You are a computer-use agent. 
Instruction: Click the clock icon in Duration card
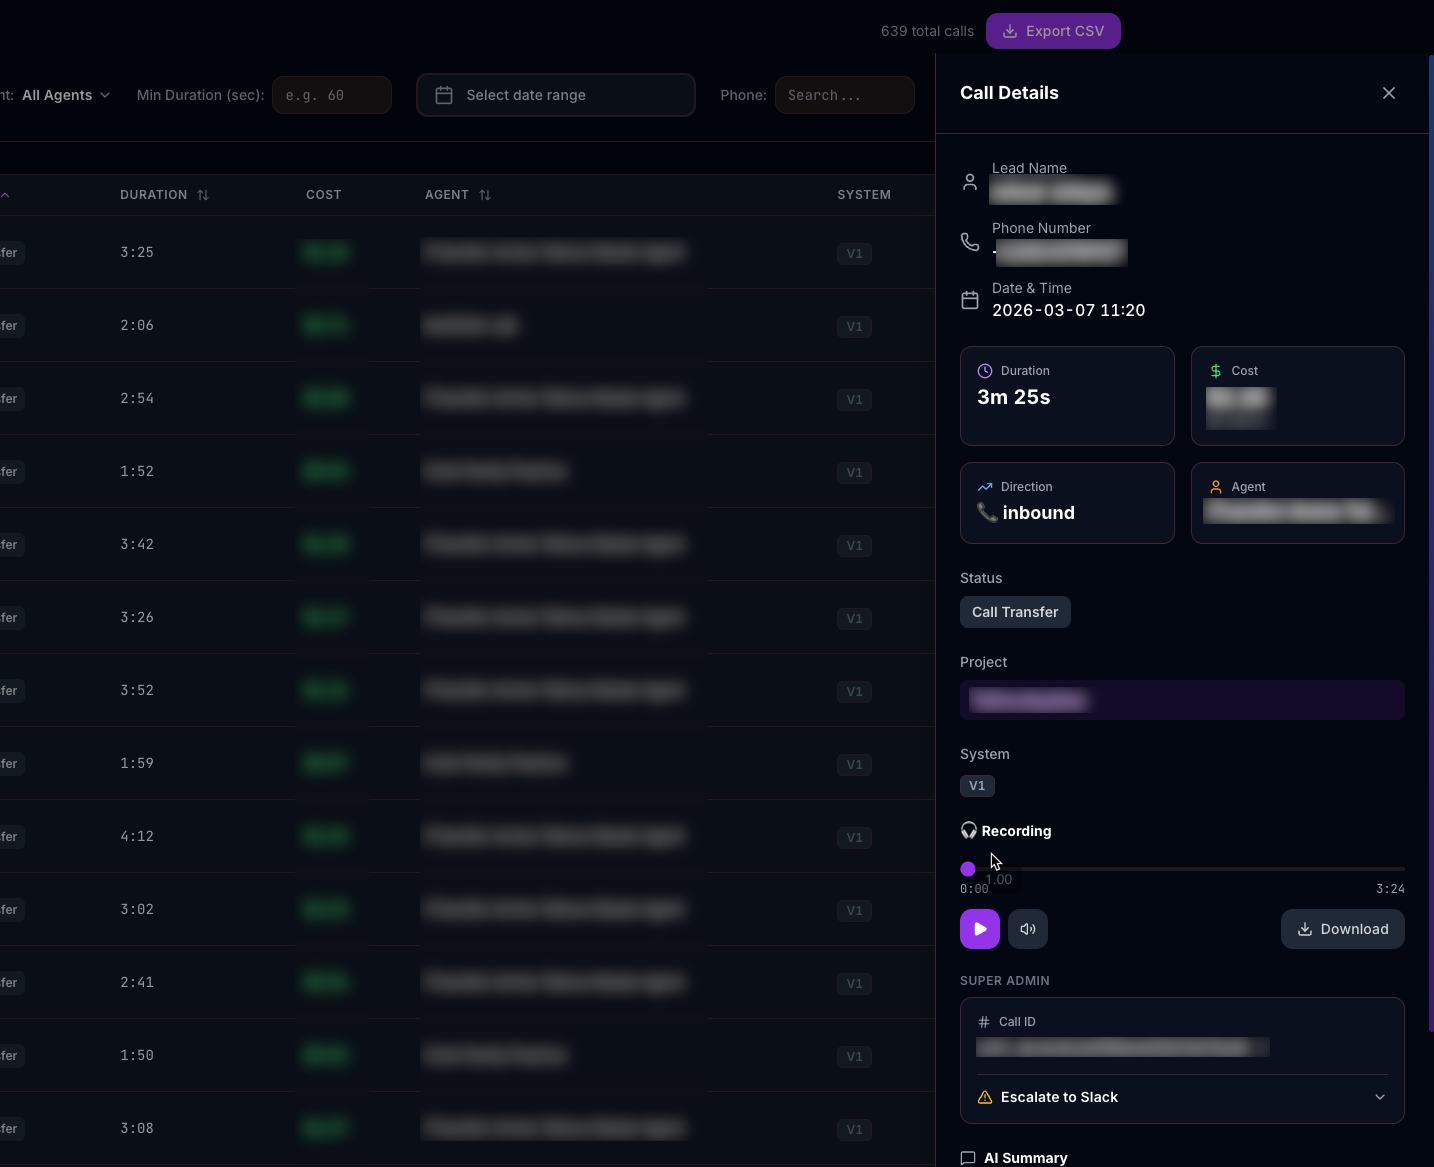pos(985,371)
